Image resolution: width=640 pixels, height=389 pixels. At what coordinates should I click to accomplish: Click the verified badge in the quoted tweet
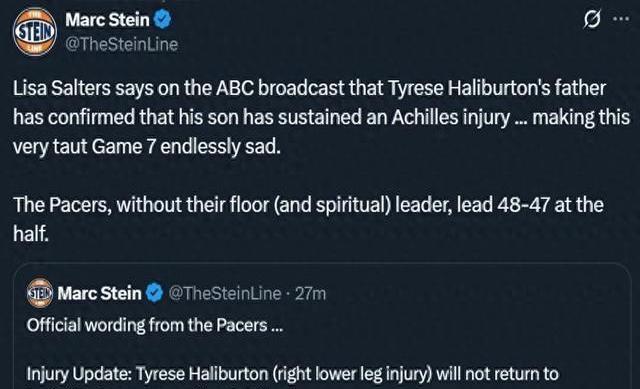tap(154, 293)
